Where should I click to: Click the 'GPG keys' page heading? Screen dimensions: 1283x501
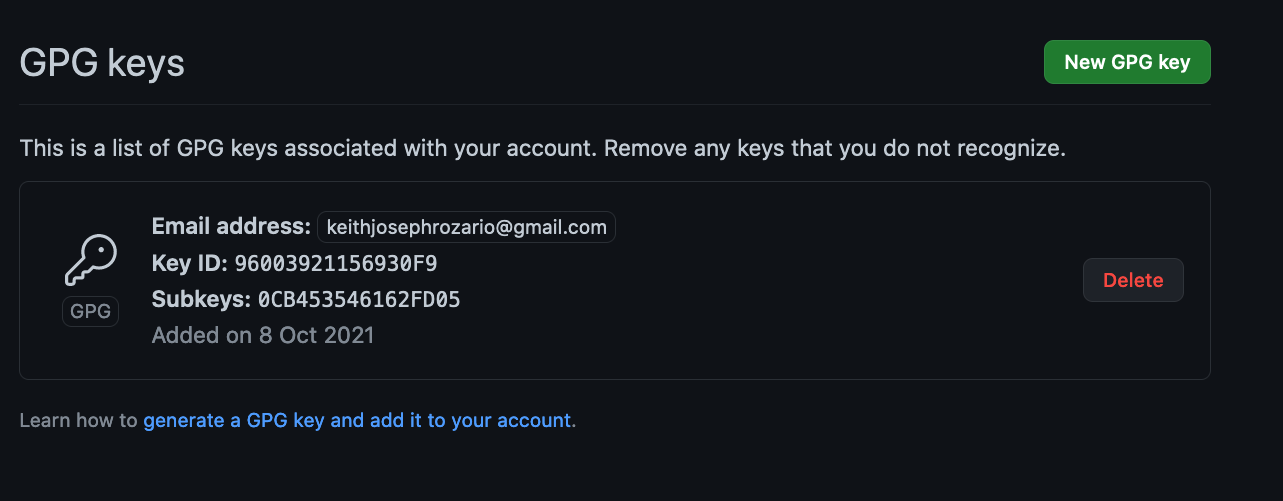coord(102,63)
